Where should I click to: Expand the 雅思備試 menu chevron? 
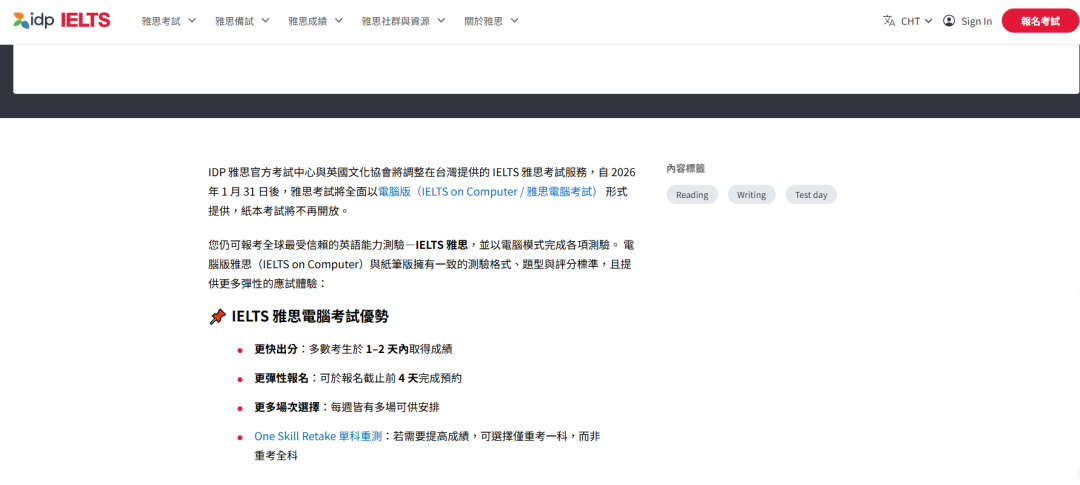click(x=265, y=21)
